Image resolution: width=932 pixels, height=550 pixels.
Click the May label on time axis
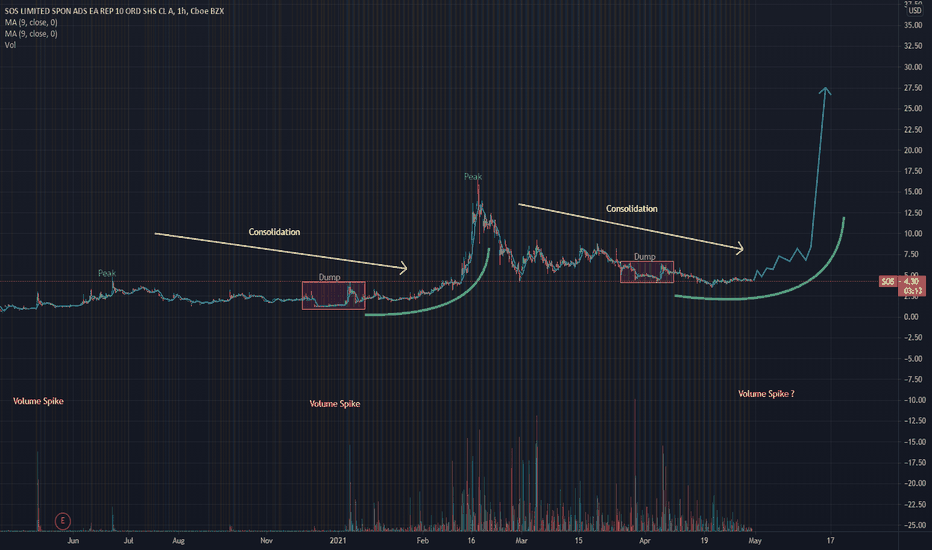pos(755,540)
